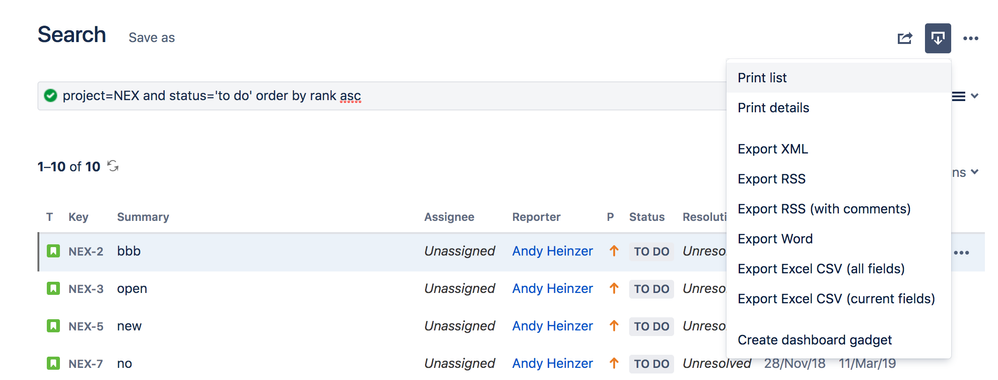Open summary 'new' of NEX-5

click(x=129, y=326)
